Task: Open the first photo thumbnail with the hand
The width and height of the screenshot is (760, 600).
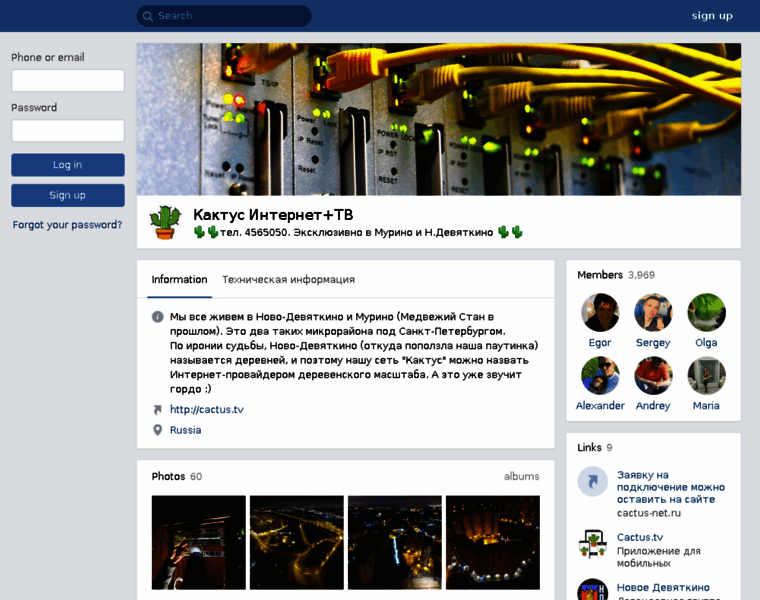Action: pyautogui.click(x=199, y=542)
